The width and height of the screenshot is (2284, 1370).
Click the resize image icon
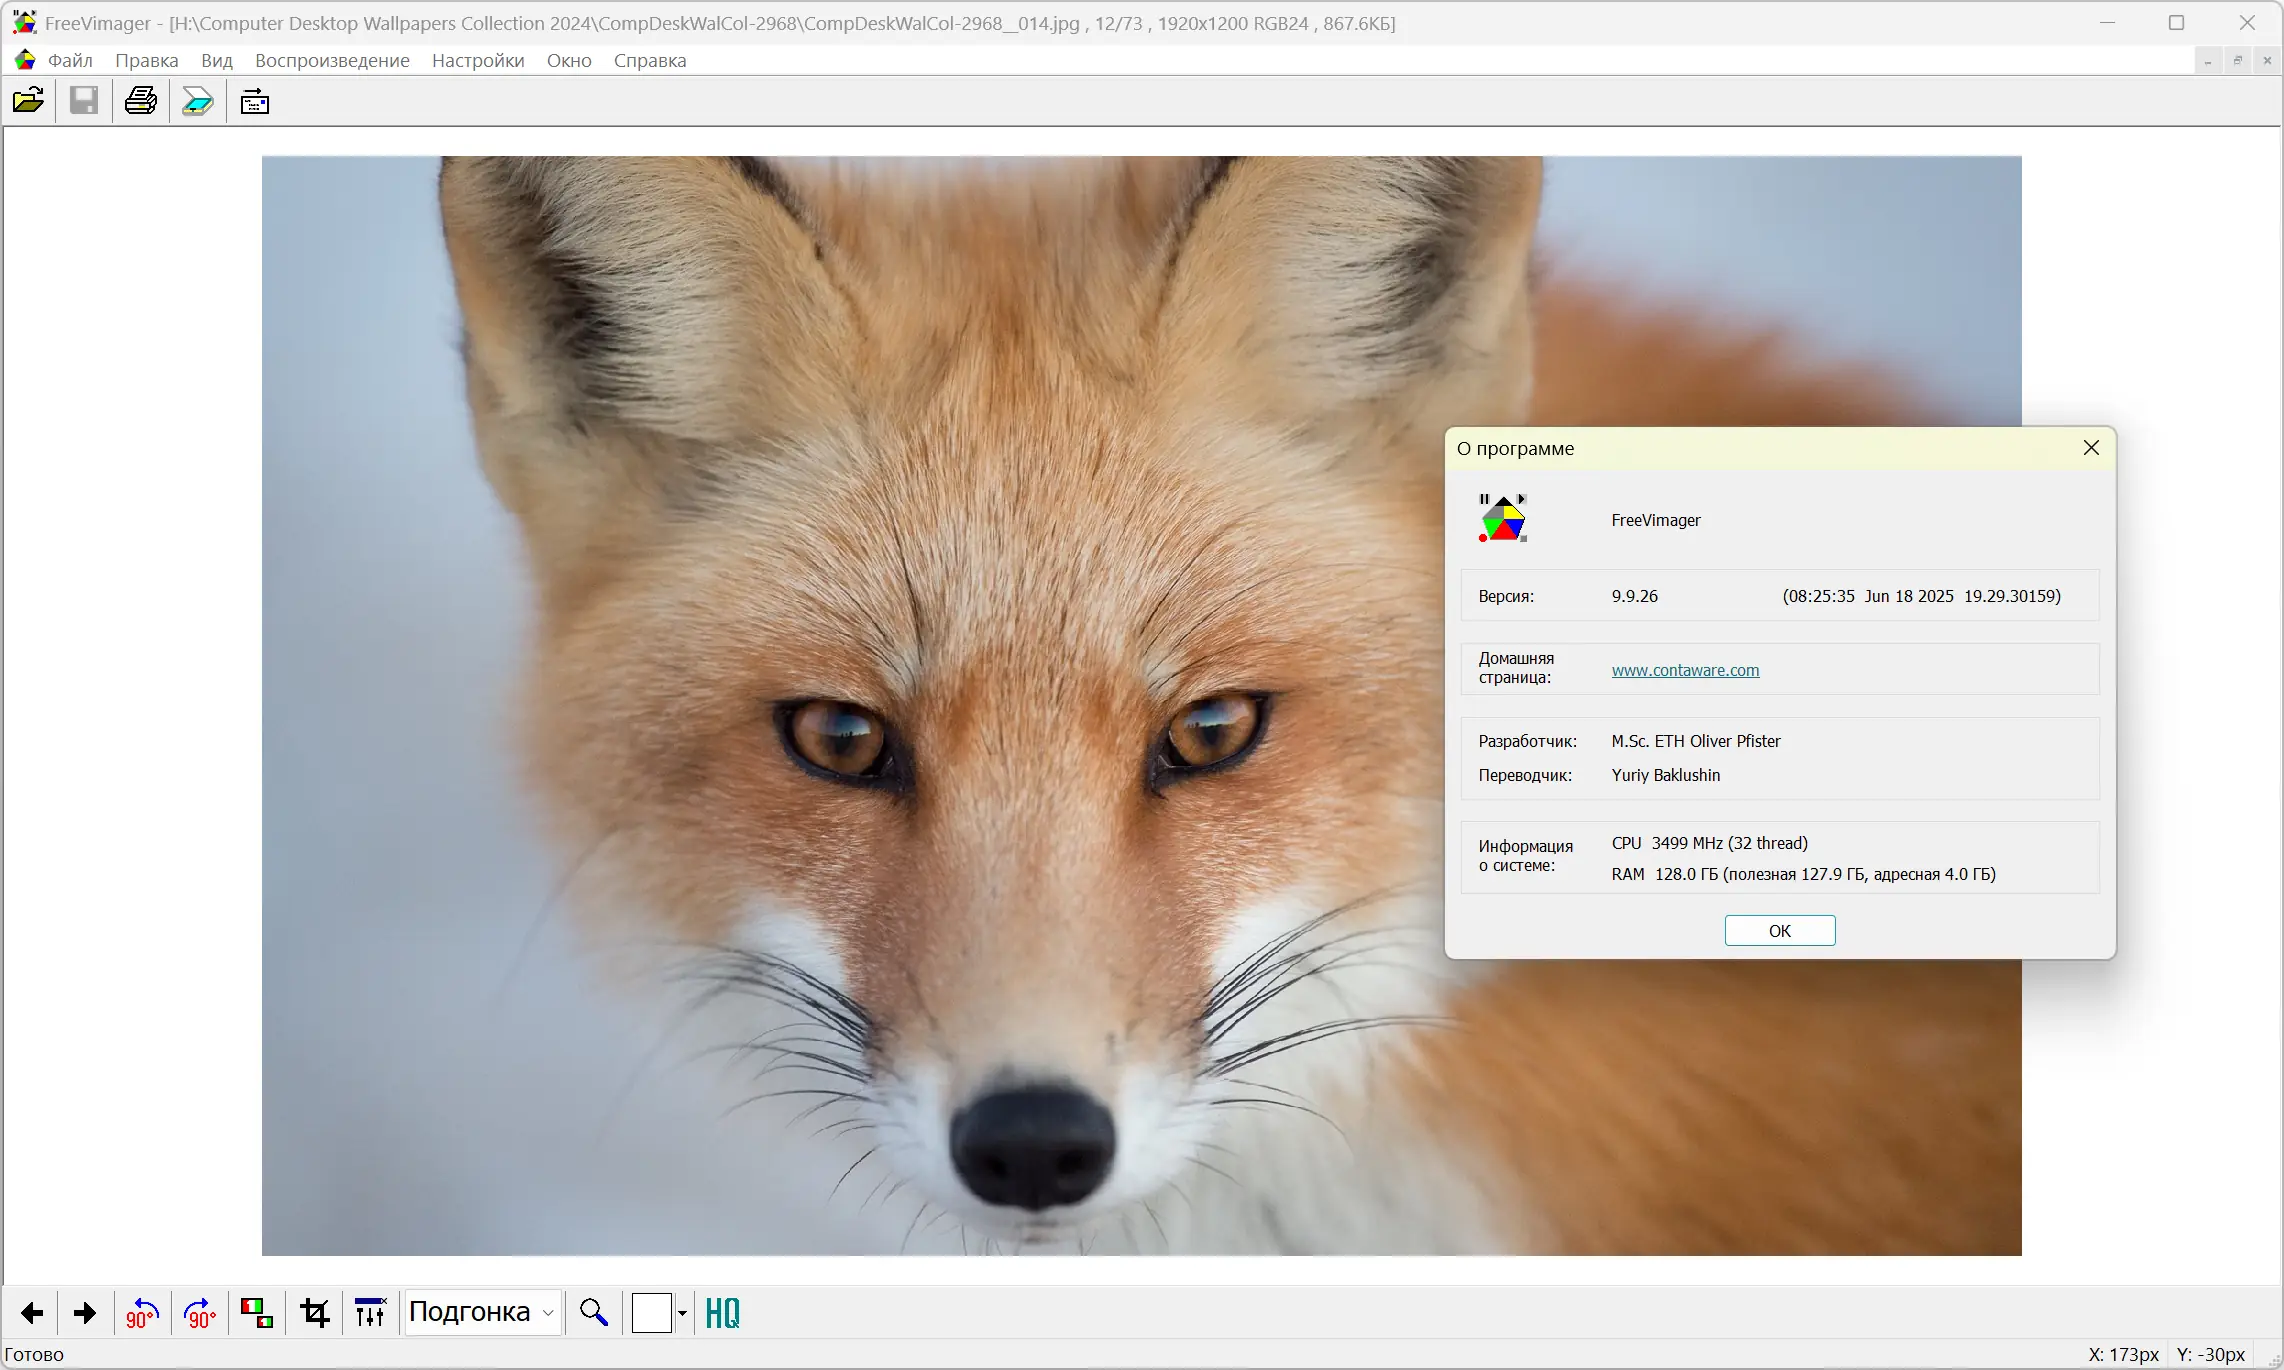point(257,1313)
